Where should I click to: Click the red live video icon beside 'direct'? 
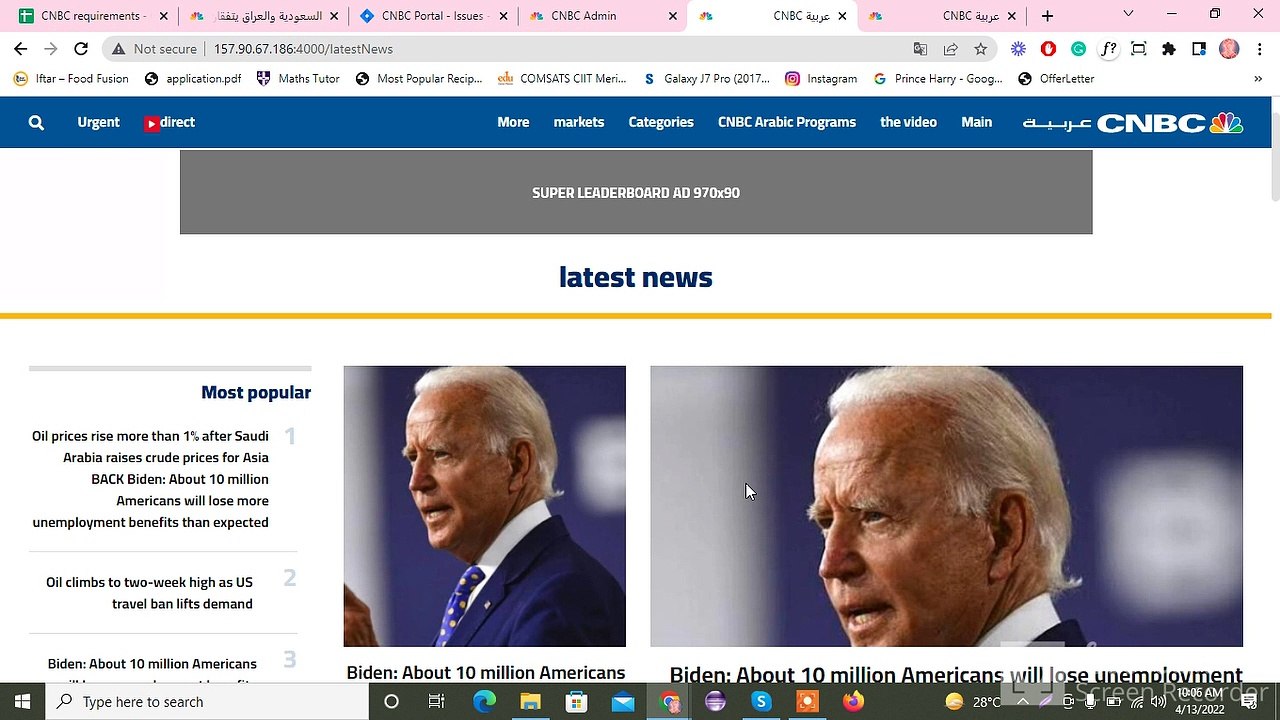pyautogui.click(x=152, y=124)
